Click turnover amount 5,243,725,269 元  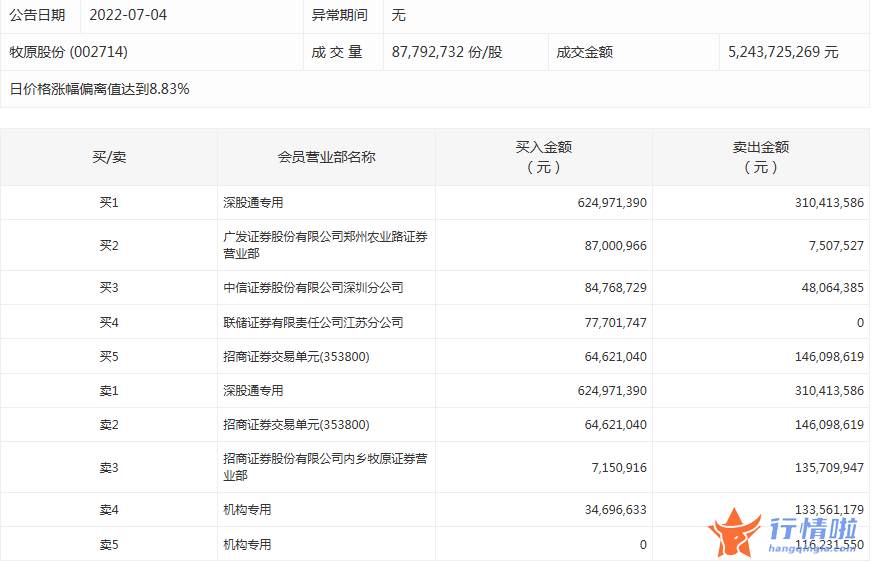[783, 52]
